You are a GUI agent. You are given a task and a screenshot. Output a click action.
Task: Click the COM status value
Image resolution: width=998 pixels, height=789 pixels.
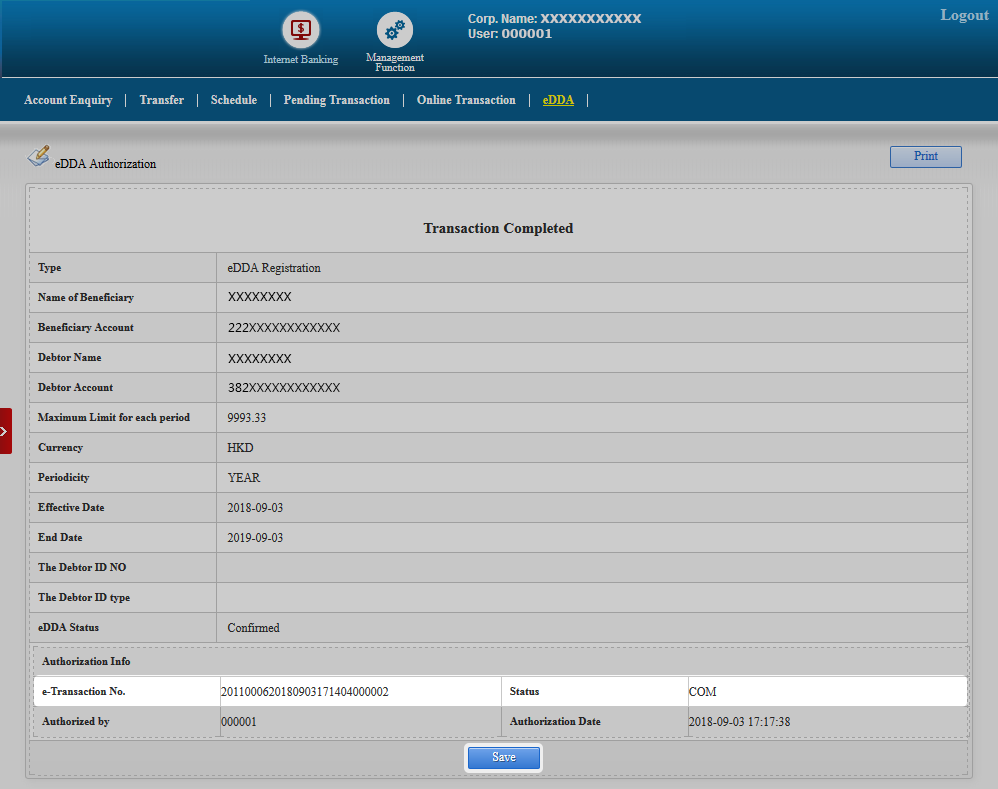(702, 692)
